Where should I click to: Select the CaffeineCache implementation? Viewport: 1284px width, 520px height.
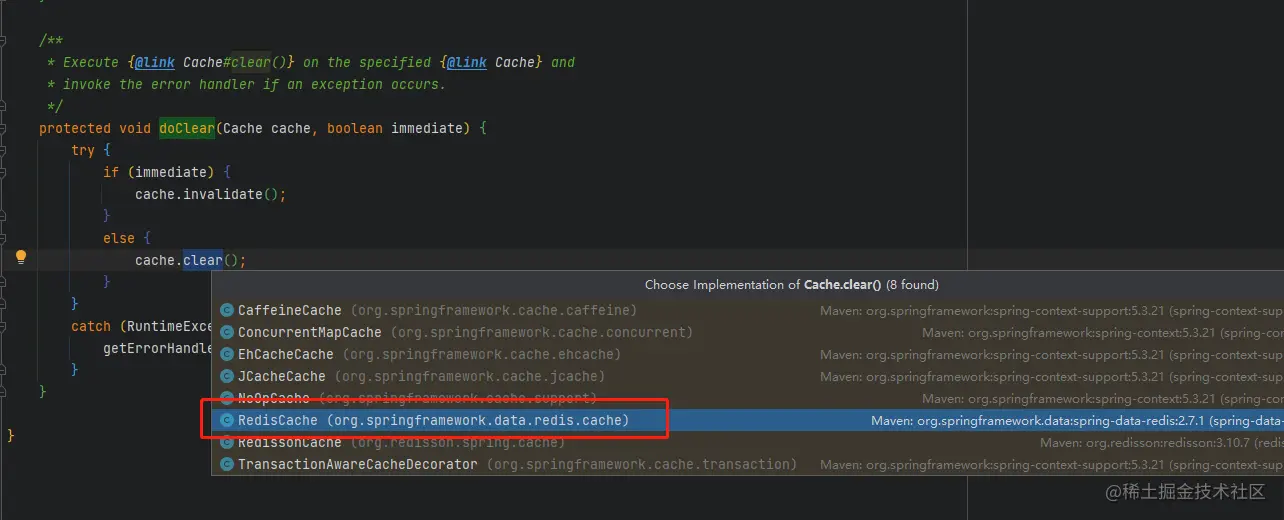pyautogui.click(x=748, y=311)
